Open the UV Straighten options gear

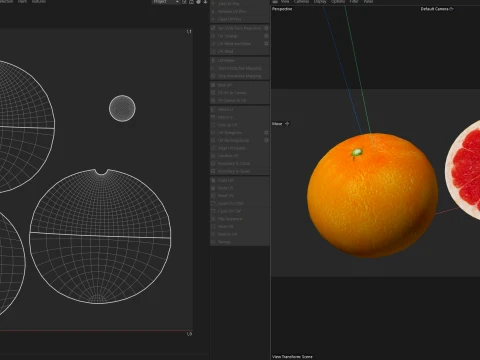point(266,133)
